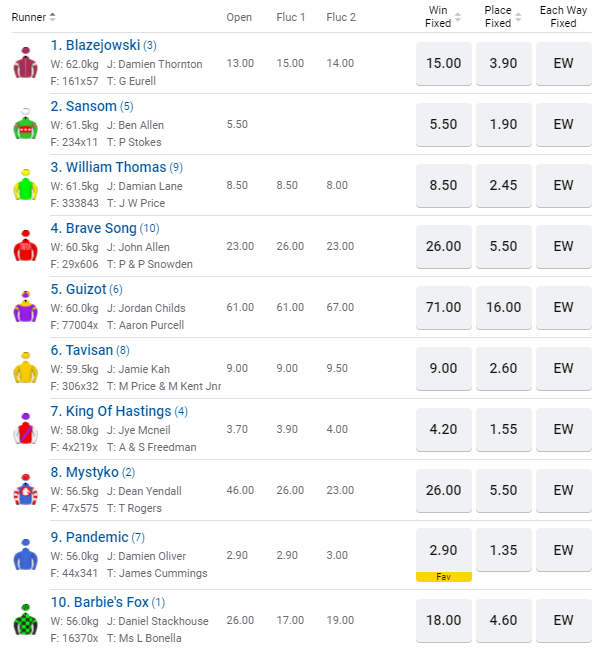The width and height of the screenshot is (604, 648).
Task: Click Guizot's purple and yellow silks icon
Action: coord(25,307)
